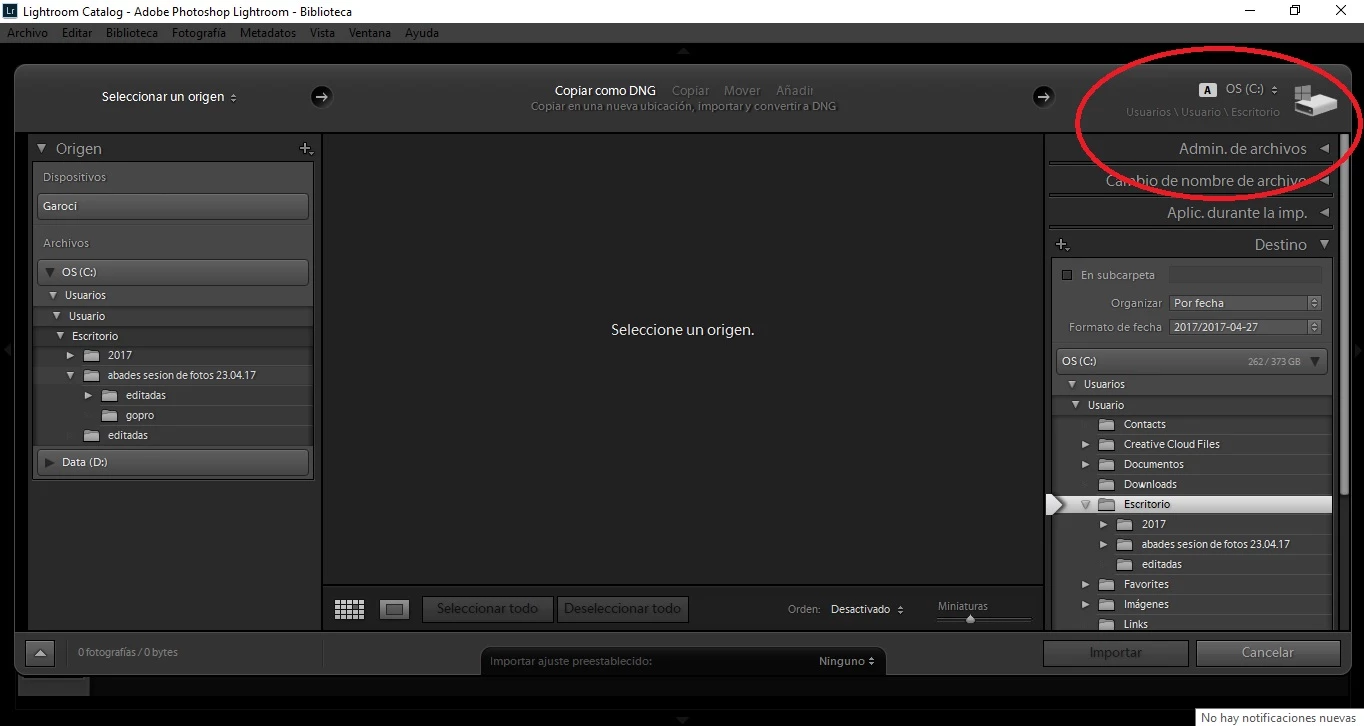Click the gopro folder icon in Origen
The height and width of the screenshot is (726, 1364).
(x=109, y=415)
